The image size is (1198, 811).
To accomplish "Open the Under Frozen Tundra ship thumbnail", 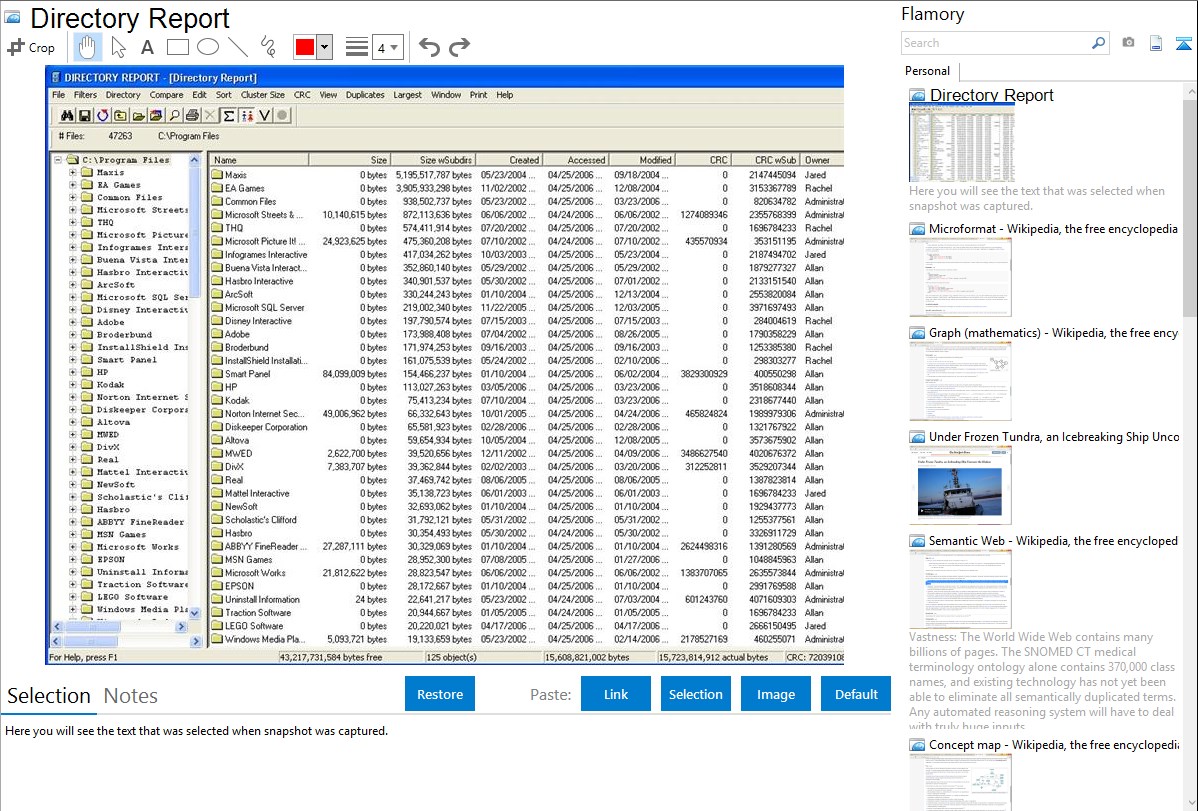I will pyautogui.click(x=960, y=486).
